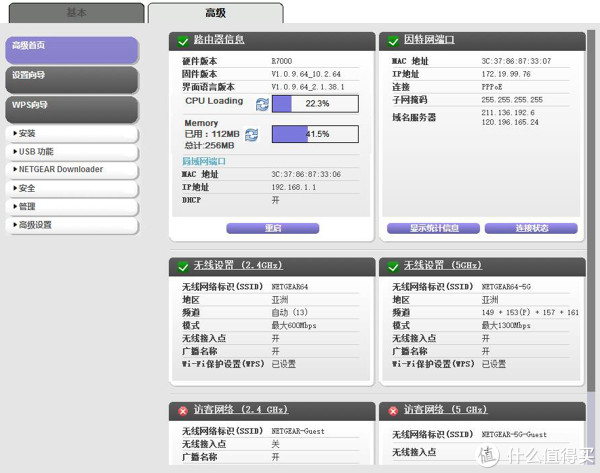Click SSID value NETGEAR64
The height and width of the screenshot is (473, 600).
pos(290,287)
